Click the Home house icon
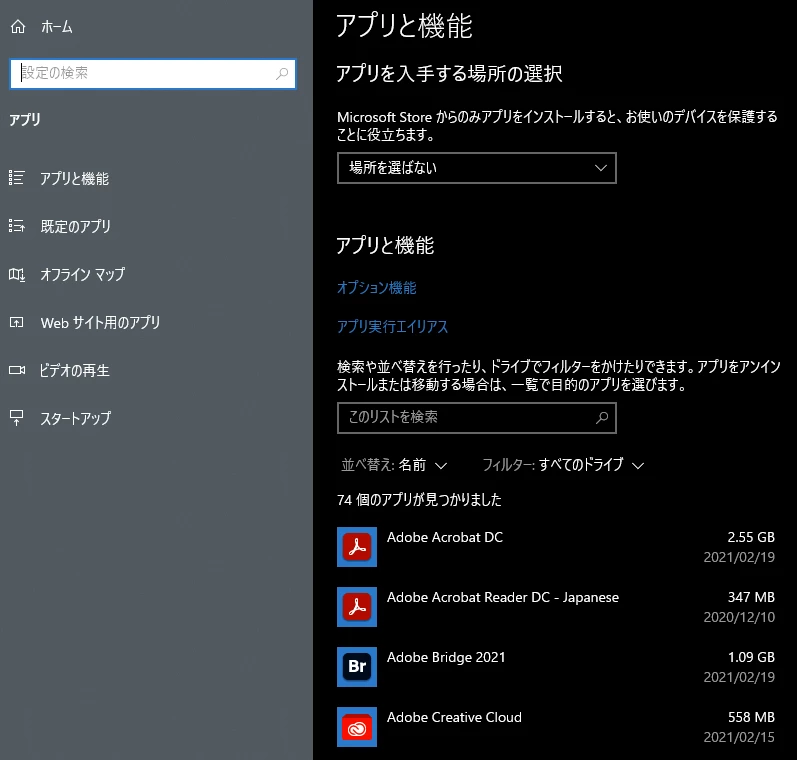Image resolution: width=797 pixels, height=760 pixels. click(18, 26)
